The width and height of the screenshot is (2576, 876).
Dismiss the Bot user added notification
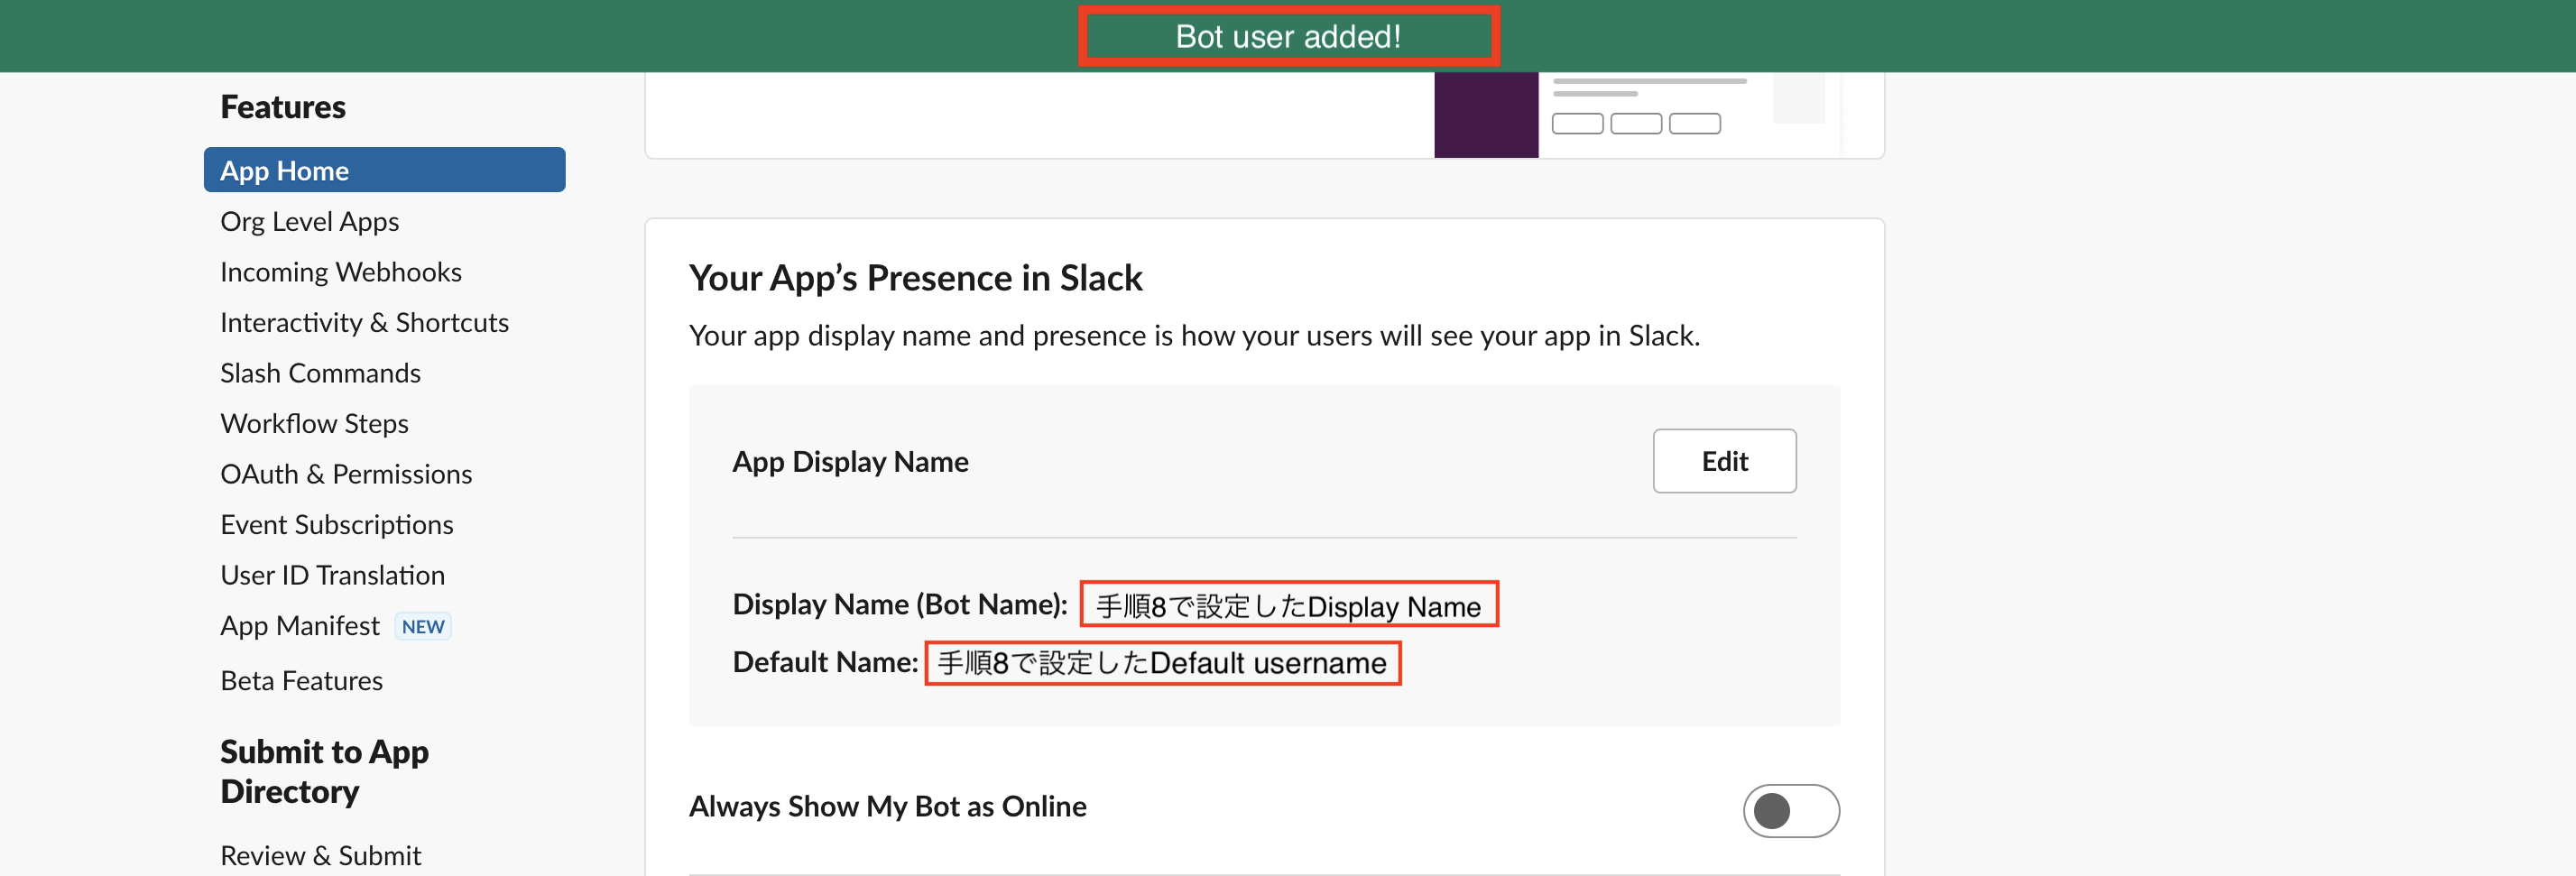point(1288,36)
